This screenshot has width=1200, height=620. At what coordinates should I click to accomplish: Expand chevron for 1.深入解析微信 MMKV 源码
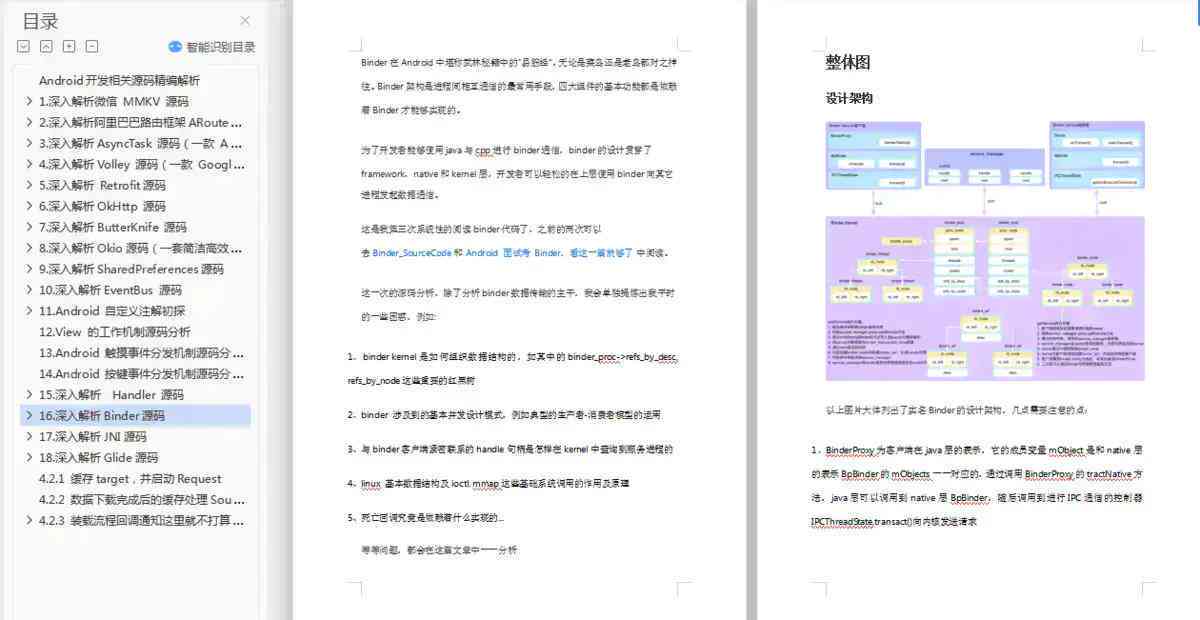(28, 101)
